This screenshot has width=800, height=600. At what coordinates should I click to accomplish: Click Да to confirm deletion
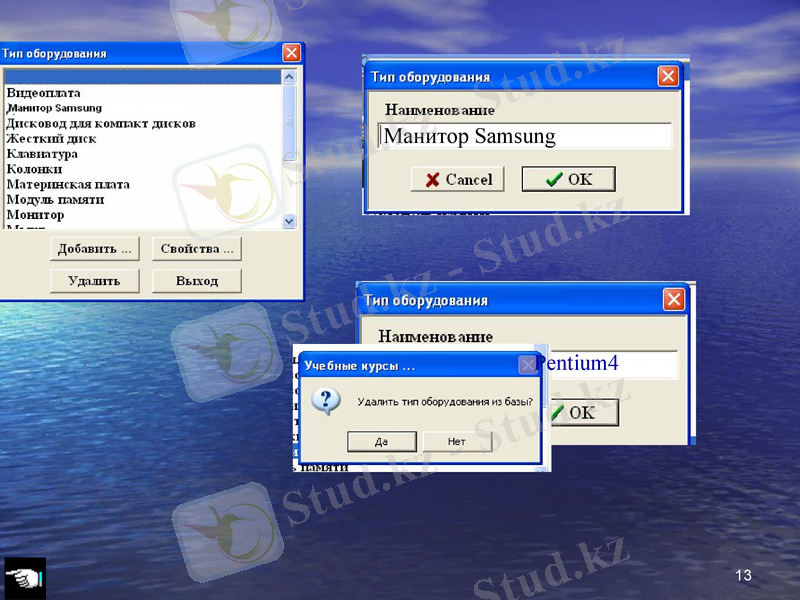coord(381,441)
